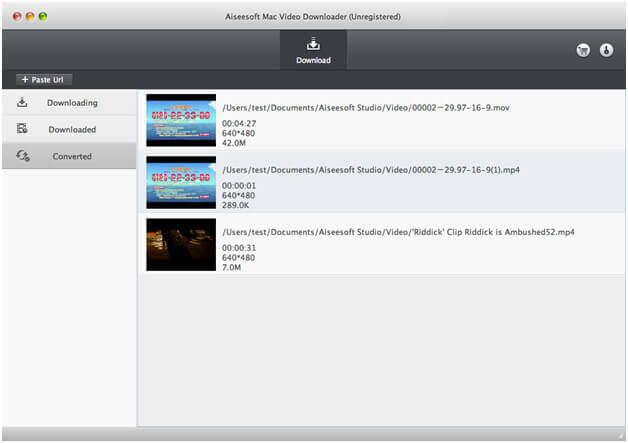The height and width of the screenshot is (443, 628).
Task: Select the Downloading sidebar item
Action: tap(69, 103)
